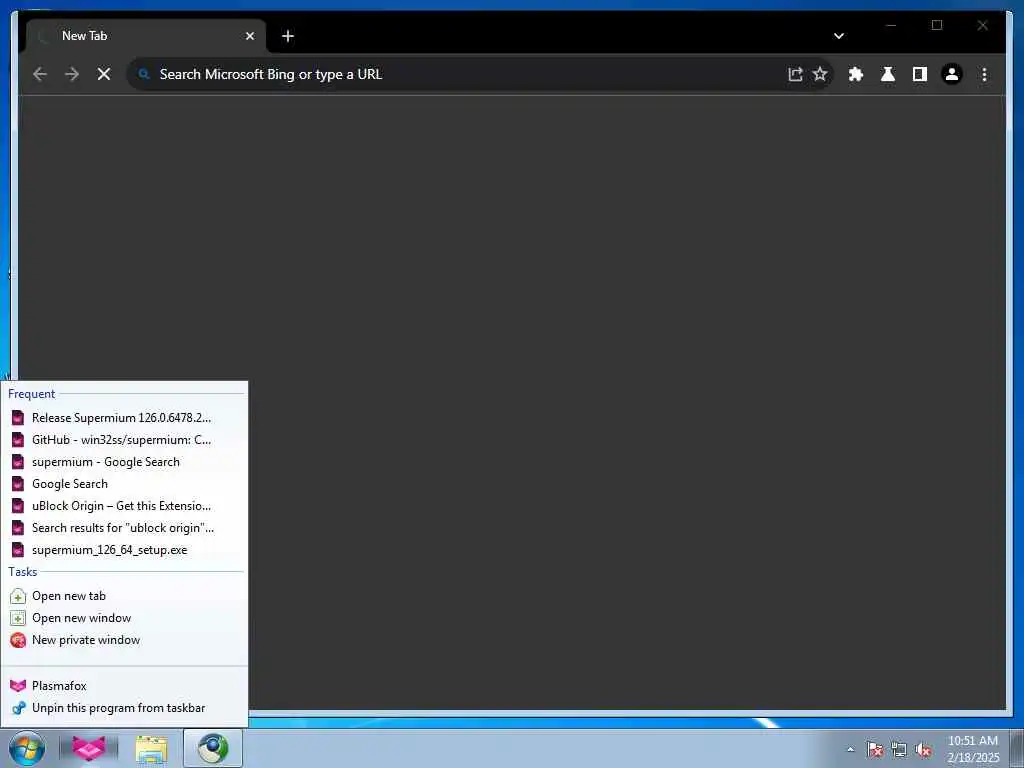Click the Supermium taskbar button
1024x768 pixels.
click(213, 748)
